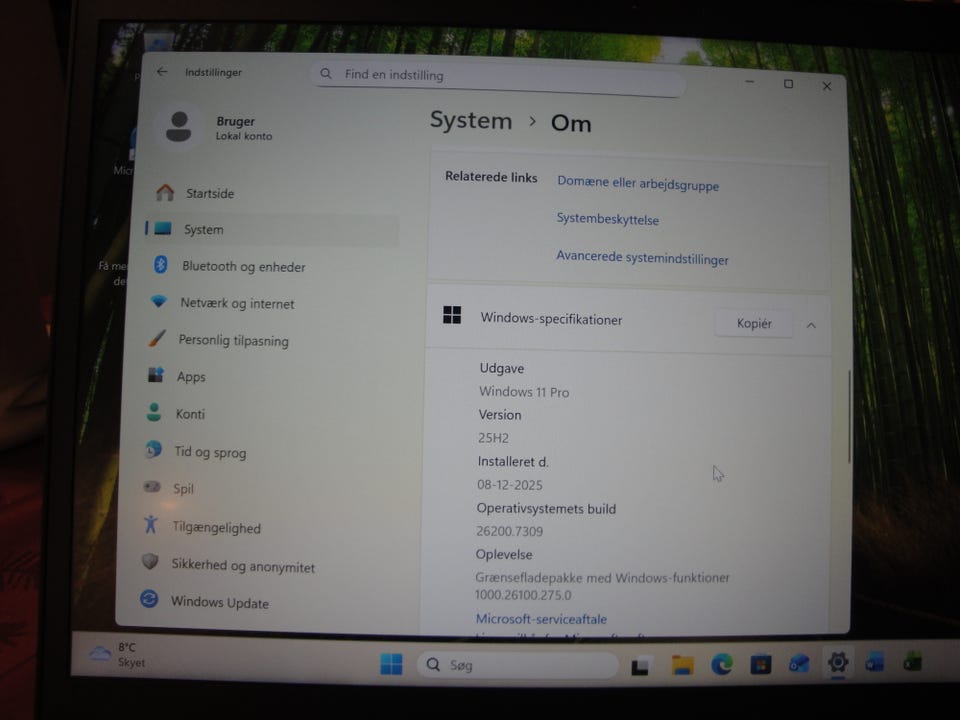Open Task View on the taskbar

click(640, 665)
